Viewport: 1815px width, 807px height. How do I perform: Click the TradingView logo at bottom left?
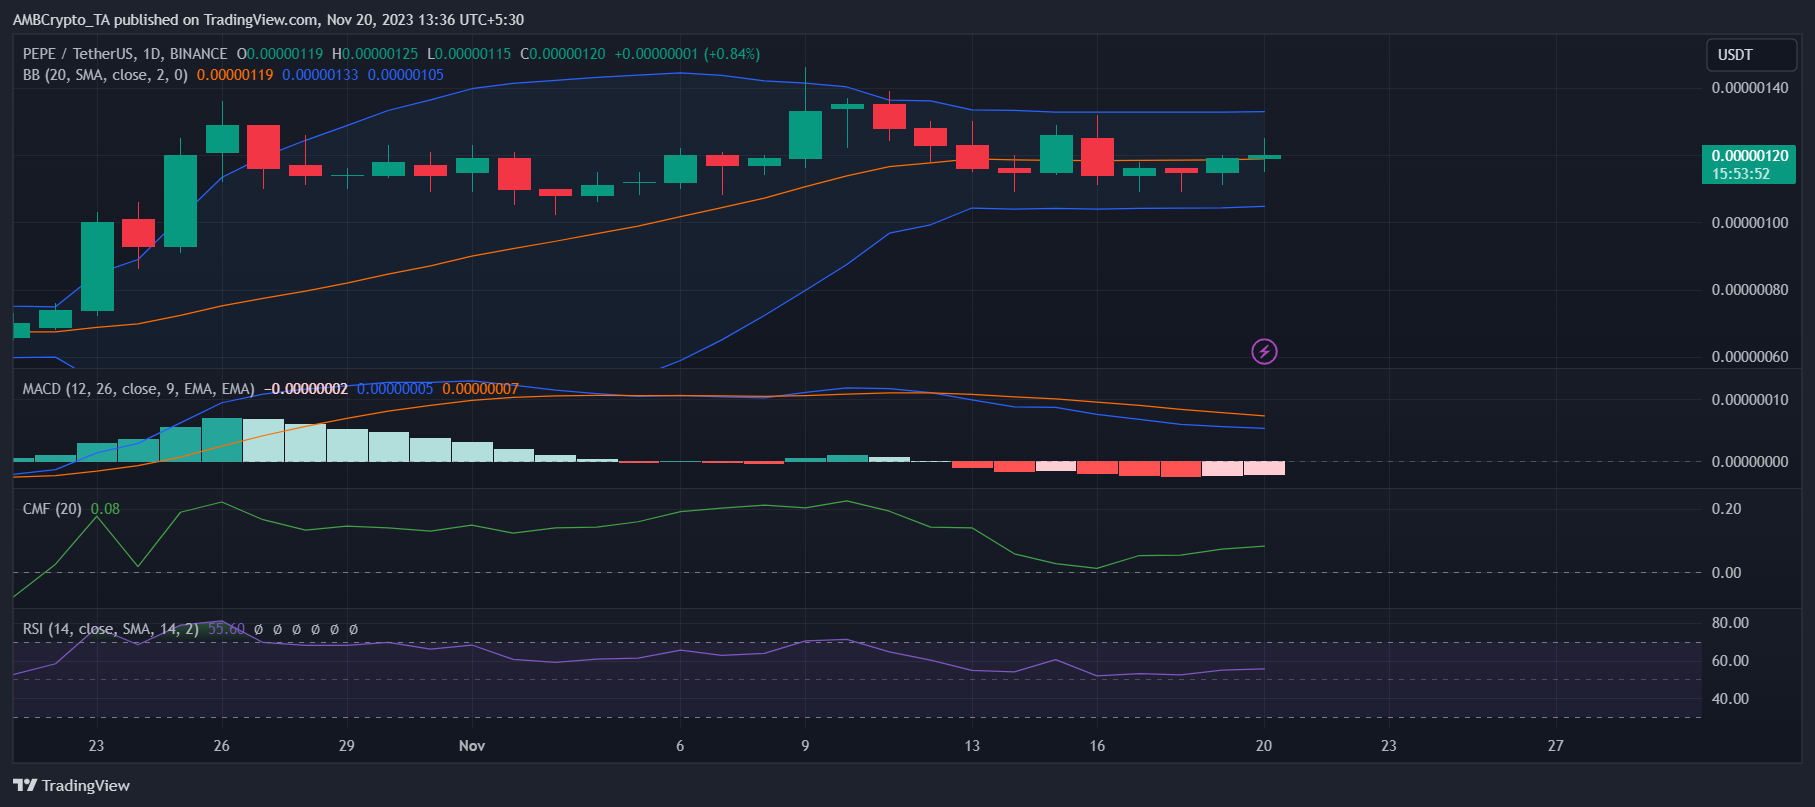click(72, 785)
